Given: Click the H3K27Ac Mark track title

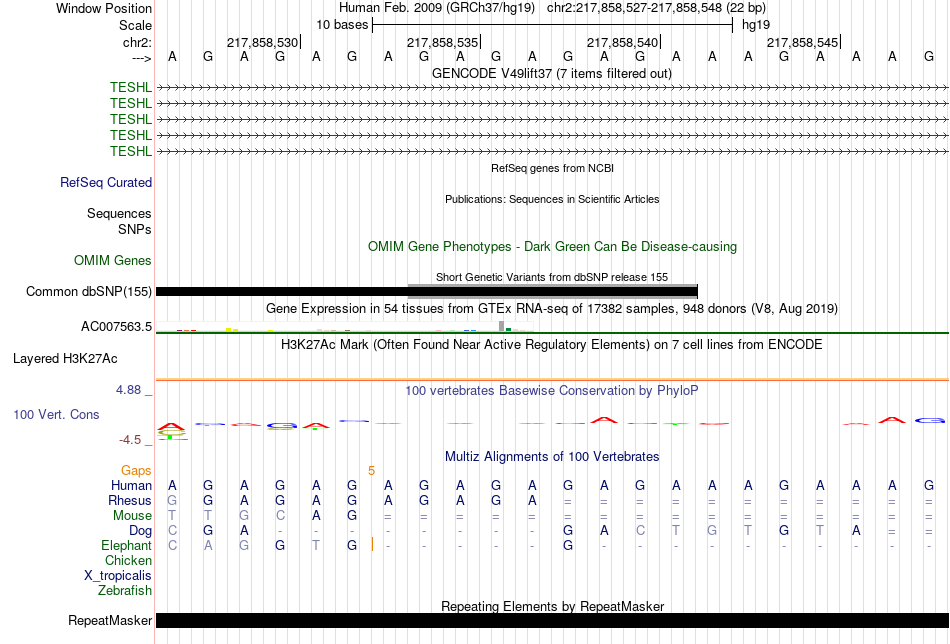Looking at the screenshot, I should coord(551,345).
